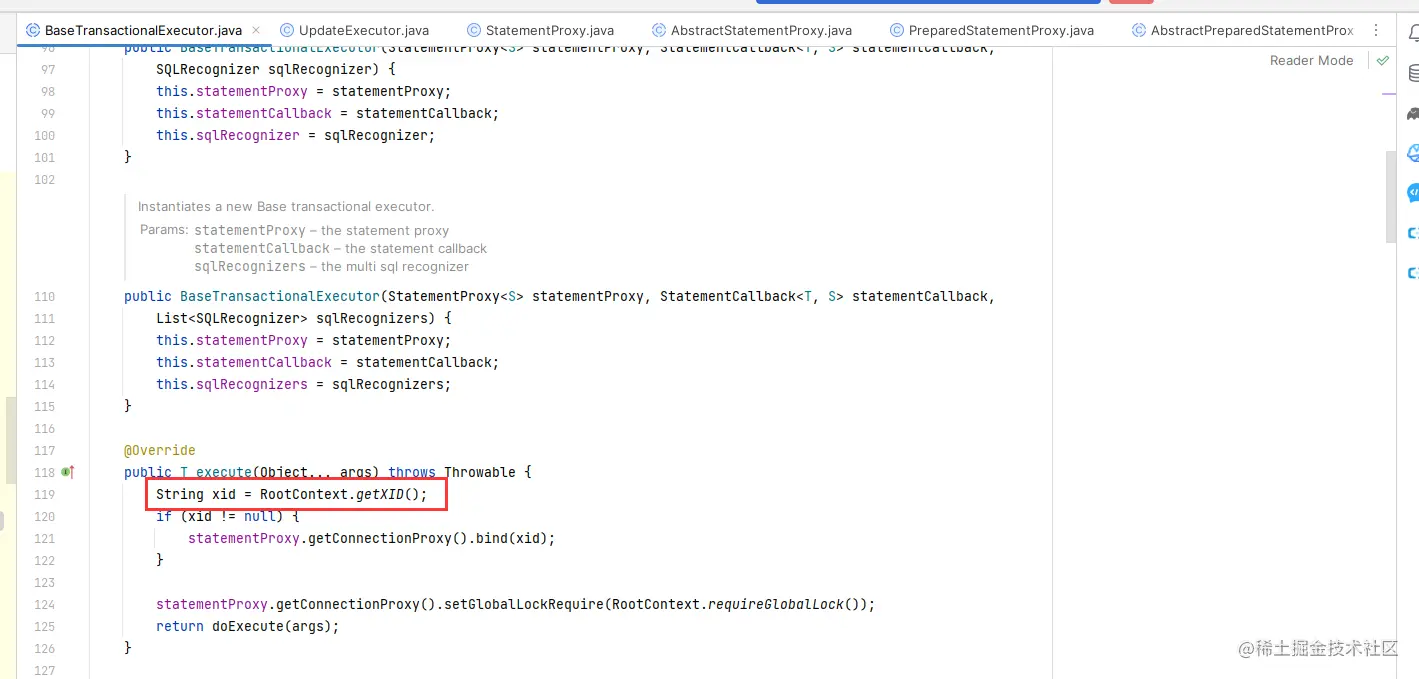This screenshot has width=1419, height=679.
Task: Open the Database tool window icon
Action: 1413,73
